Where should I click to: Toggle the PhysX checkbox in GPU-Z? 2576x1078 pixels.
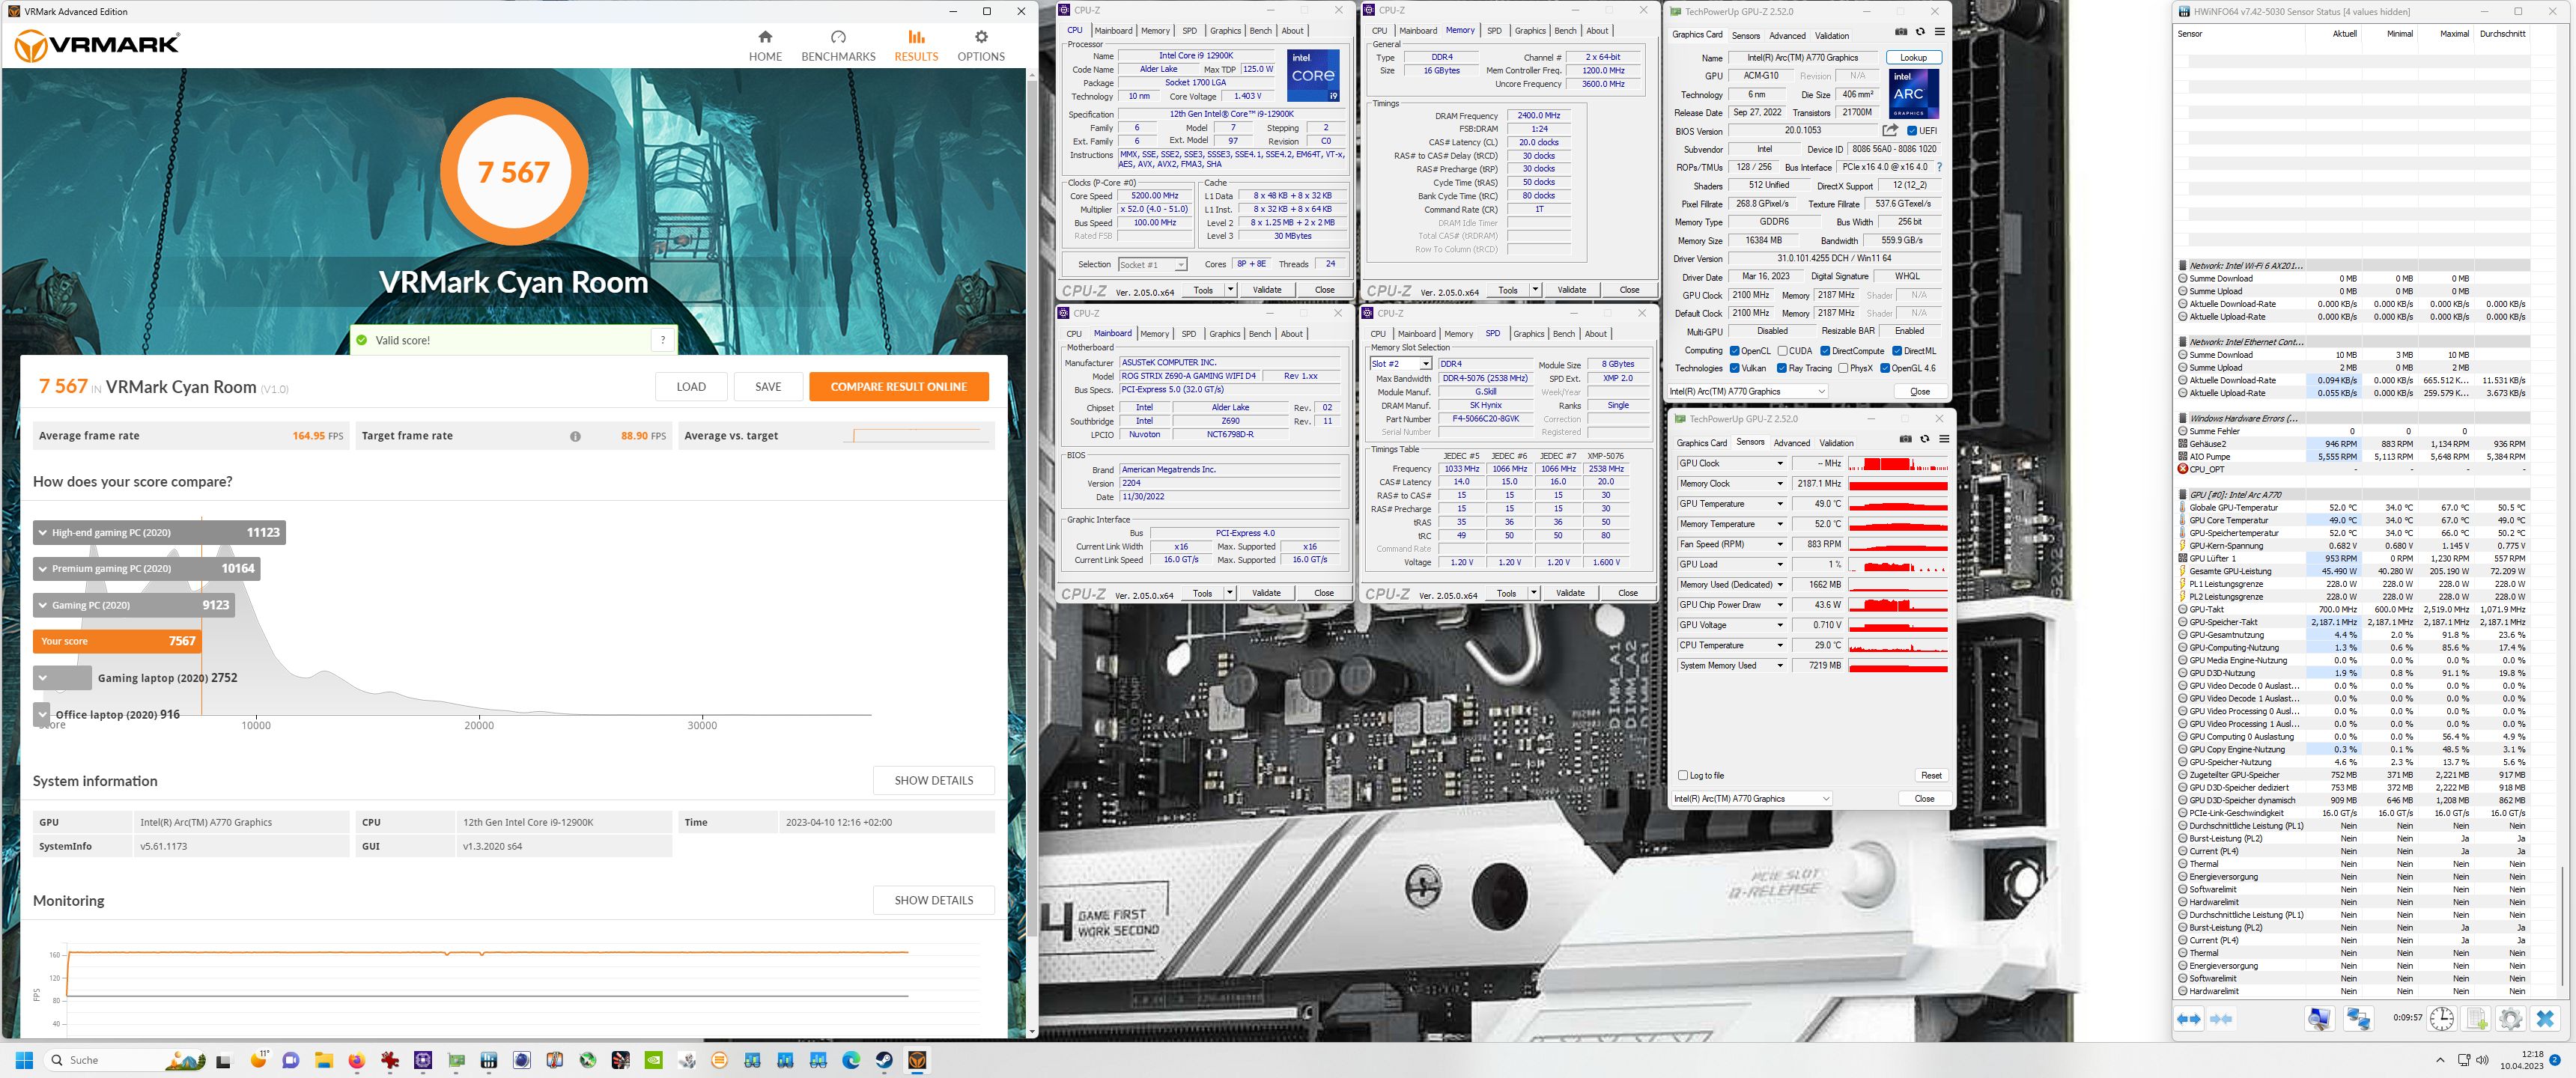tap(1843, 368)
